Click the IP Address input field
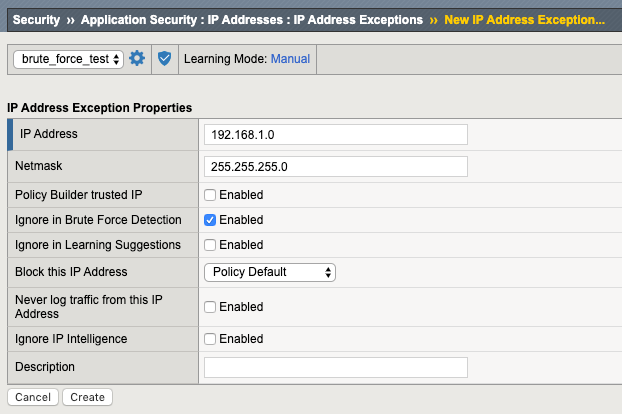Image resolution: width=622 pixels, height=414 pixels. [335, 134]
